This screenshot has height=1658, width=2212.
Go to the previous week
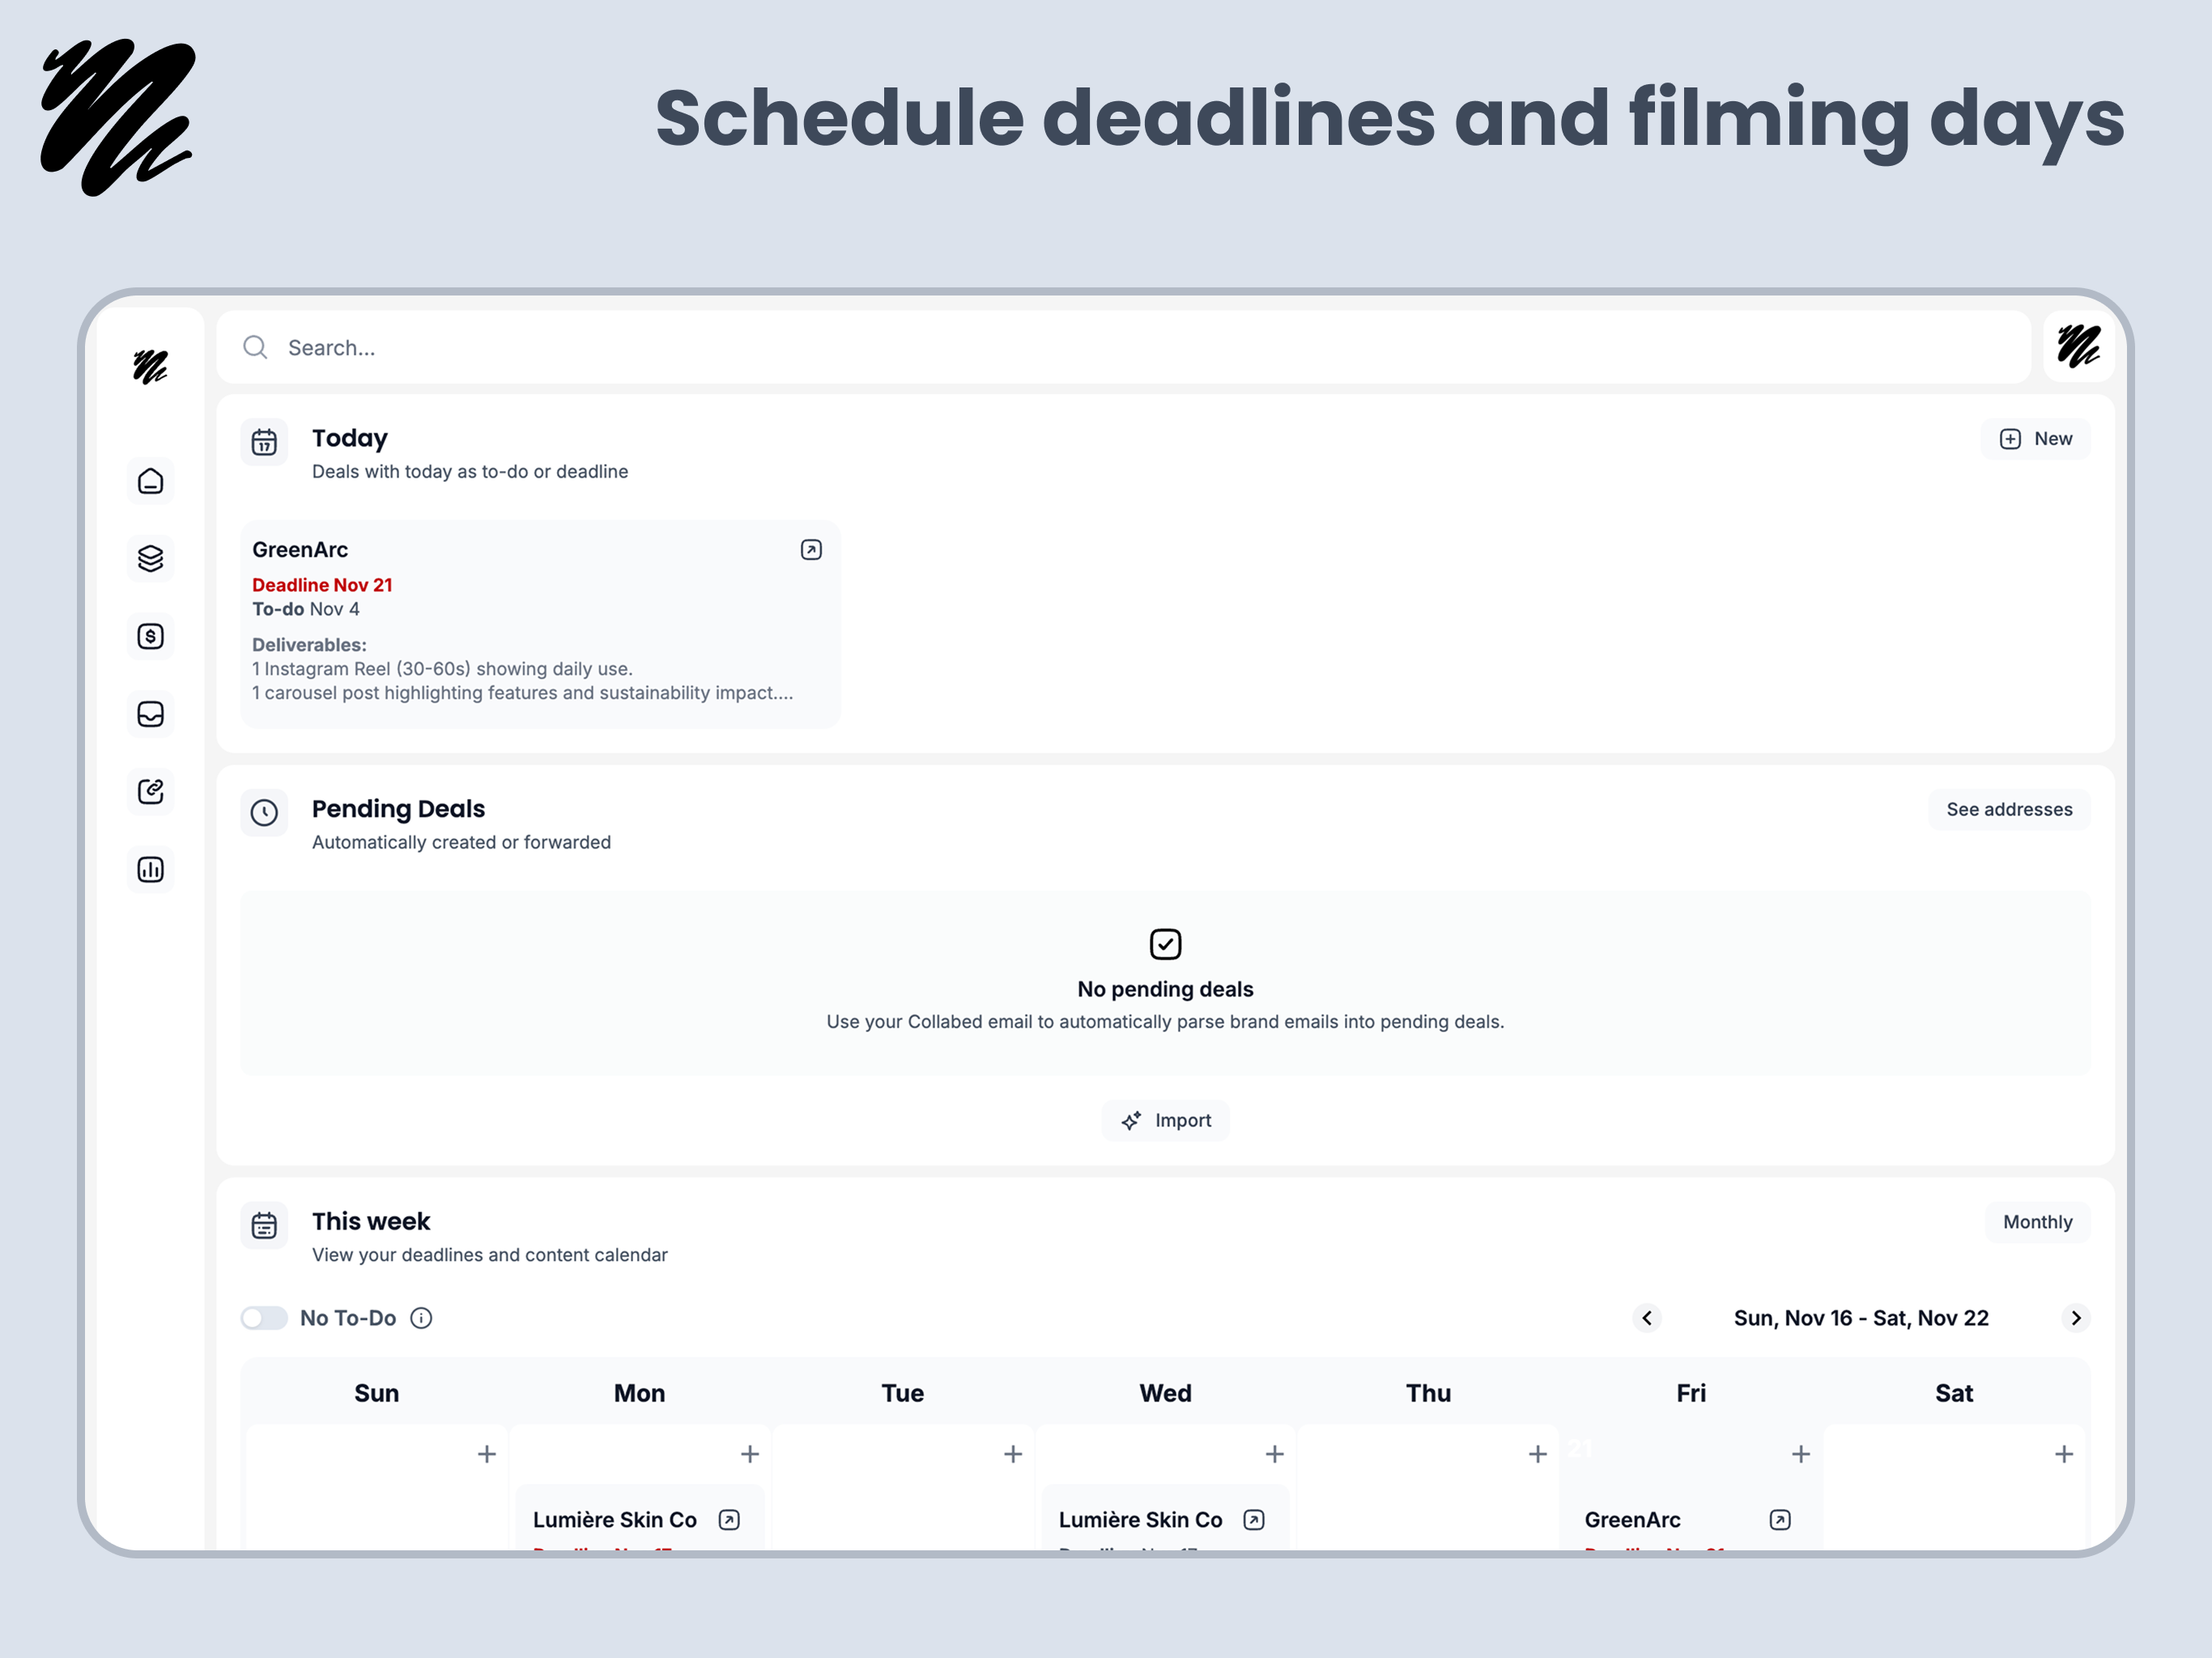pyautogui.click(x=1647, y=1318)
